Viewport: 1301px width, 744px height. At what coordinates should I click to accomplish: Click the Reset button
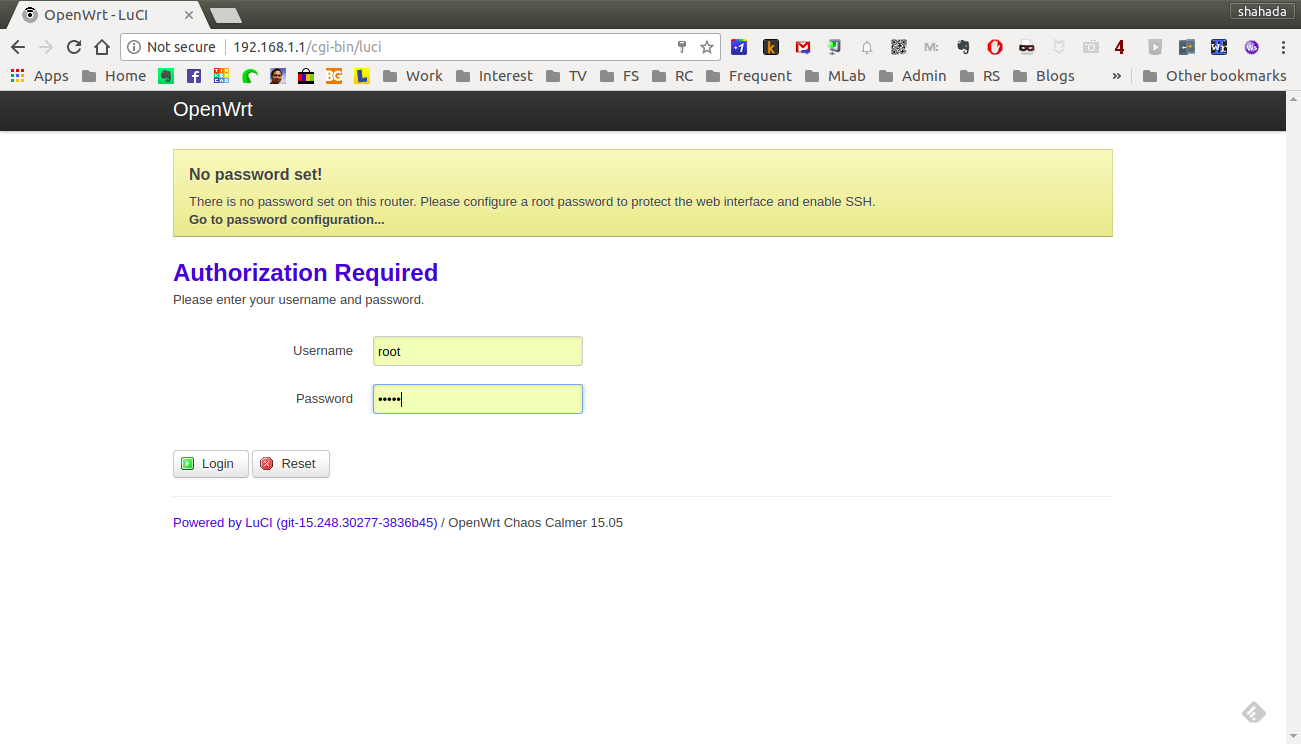(291, 464)
